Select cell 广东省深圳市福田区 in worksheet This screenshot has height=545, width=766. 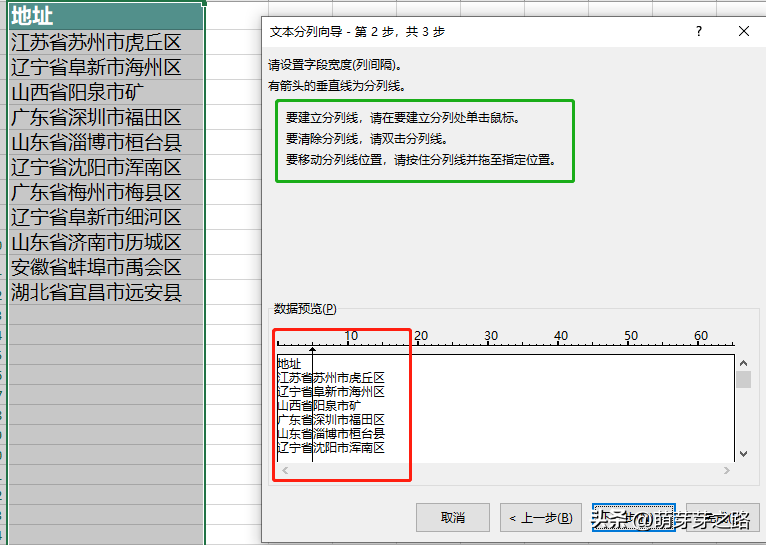(x=106, y=117)
